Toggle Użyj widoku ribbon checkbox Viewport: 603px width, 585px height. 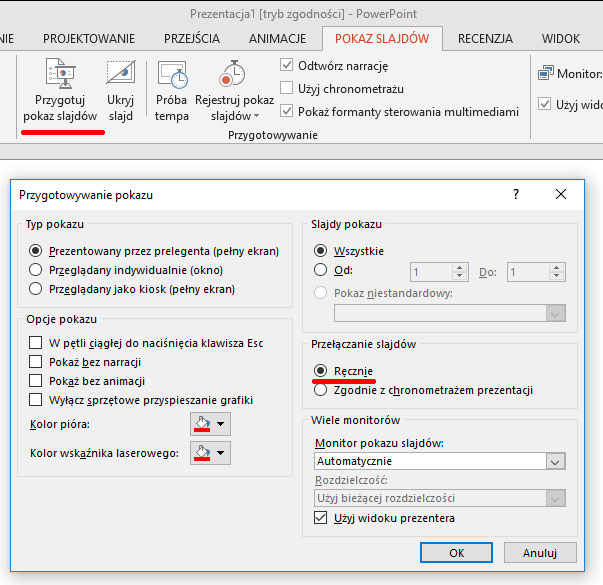(544, 104)
